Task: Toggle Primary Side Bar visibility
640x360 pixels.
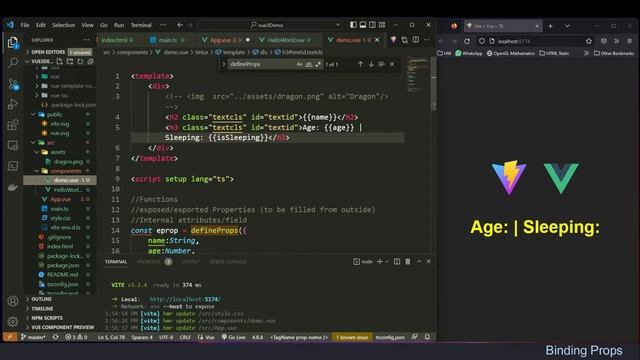Action: (x=353, y=25)
